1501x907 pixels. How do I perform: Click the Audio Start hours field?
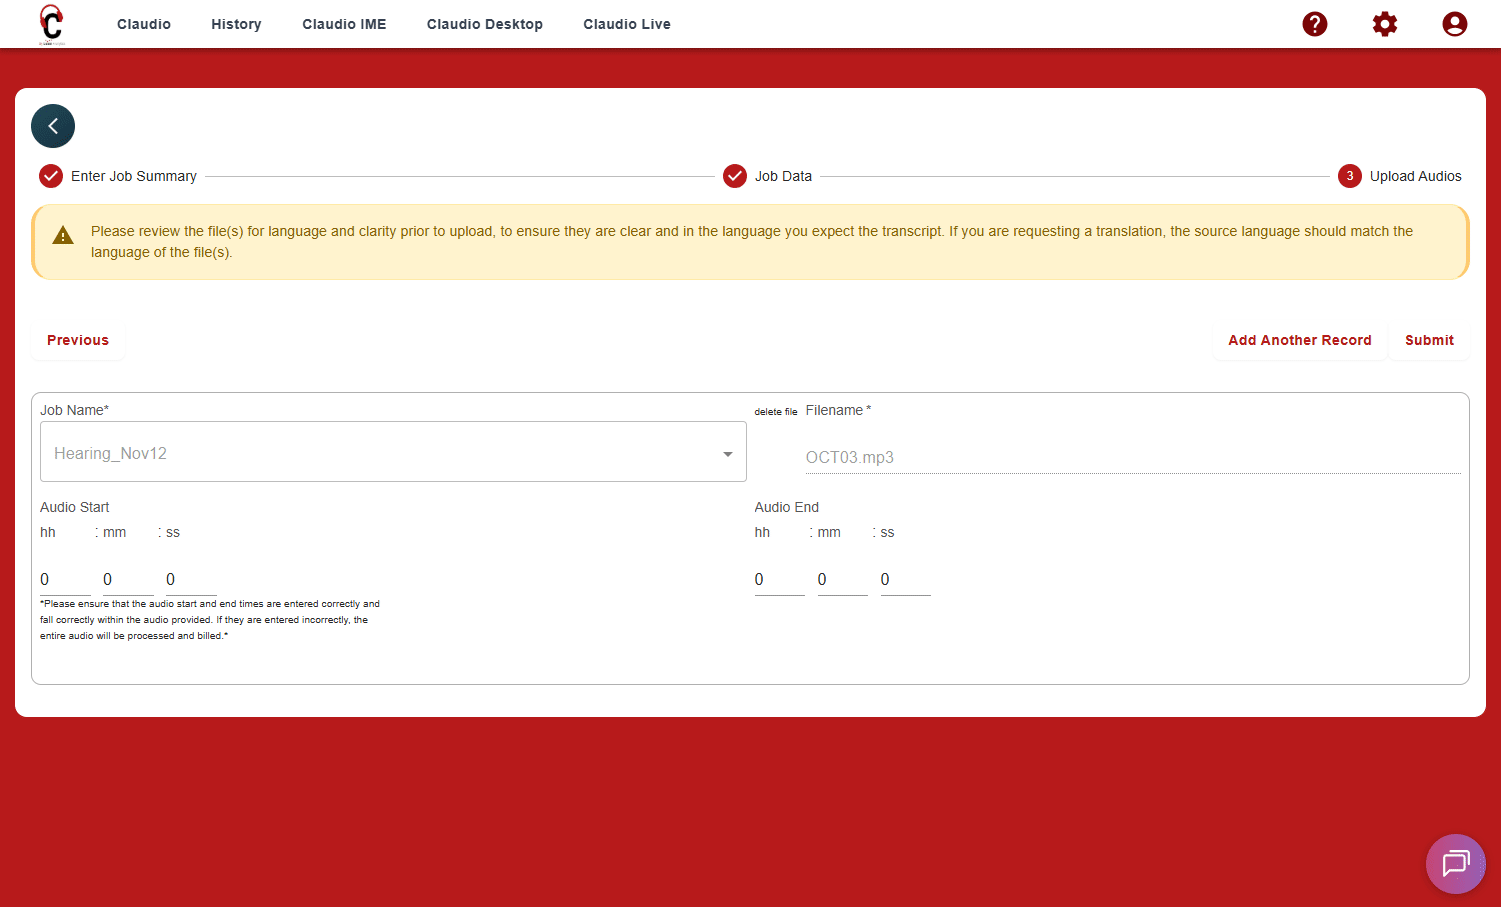(64, 580)
